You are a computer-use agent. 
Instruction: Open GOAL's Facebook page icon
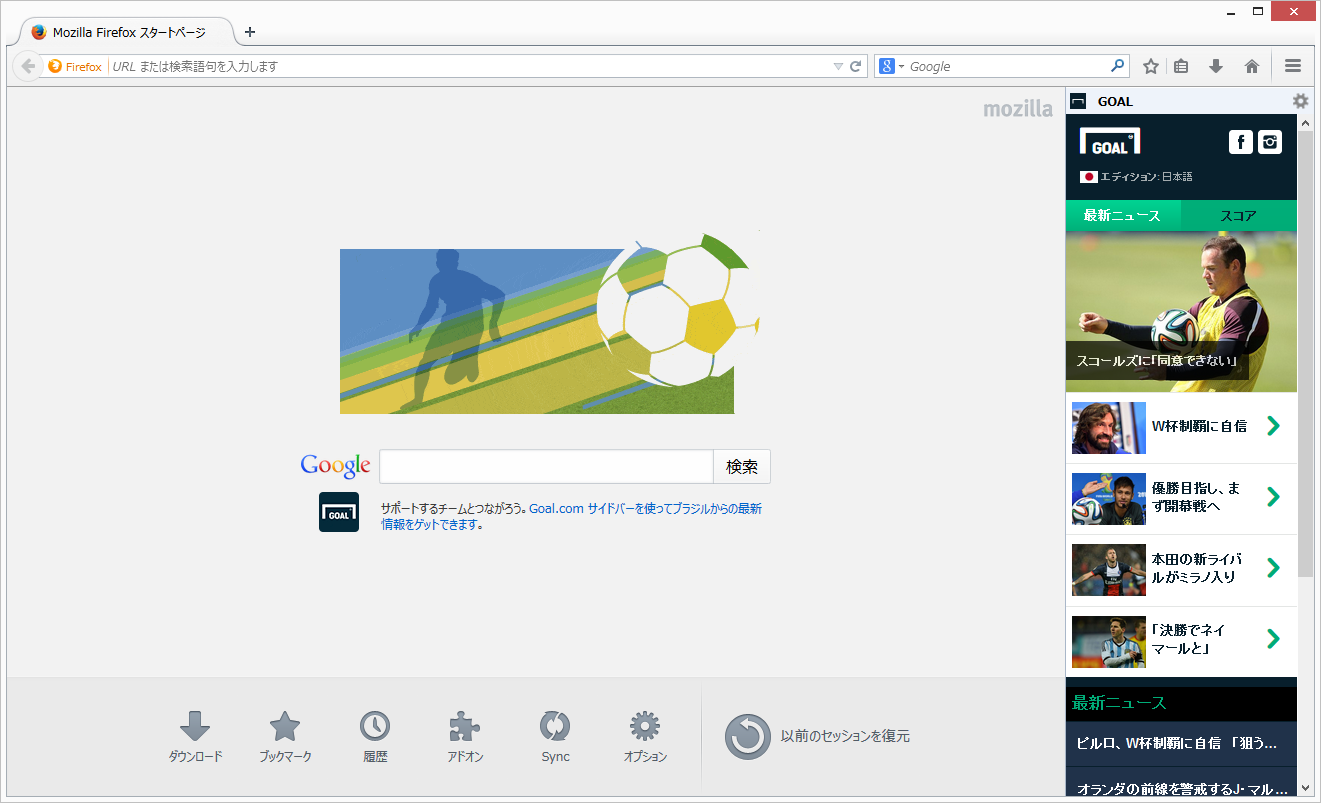pyautogui.click(x=1240, y=141)
